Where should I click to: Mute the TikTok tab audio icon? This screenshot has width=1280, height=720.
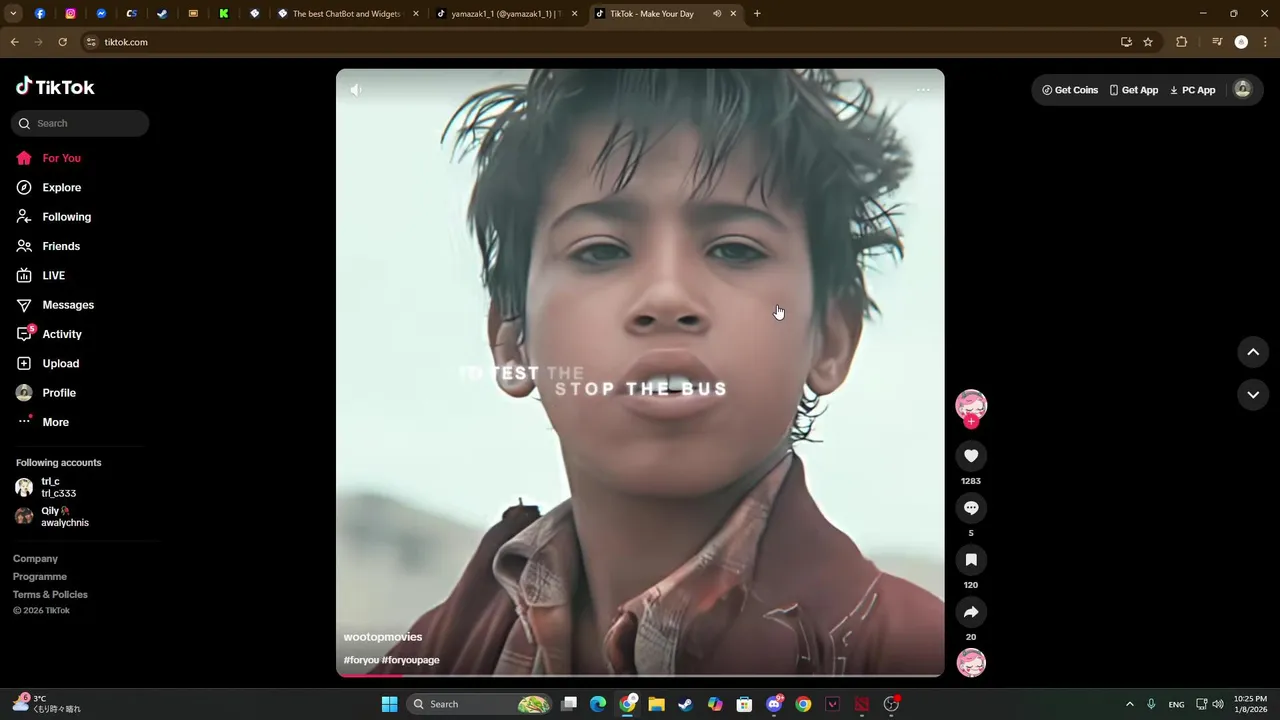717,14
